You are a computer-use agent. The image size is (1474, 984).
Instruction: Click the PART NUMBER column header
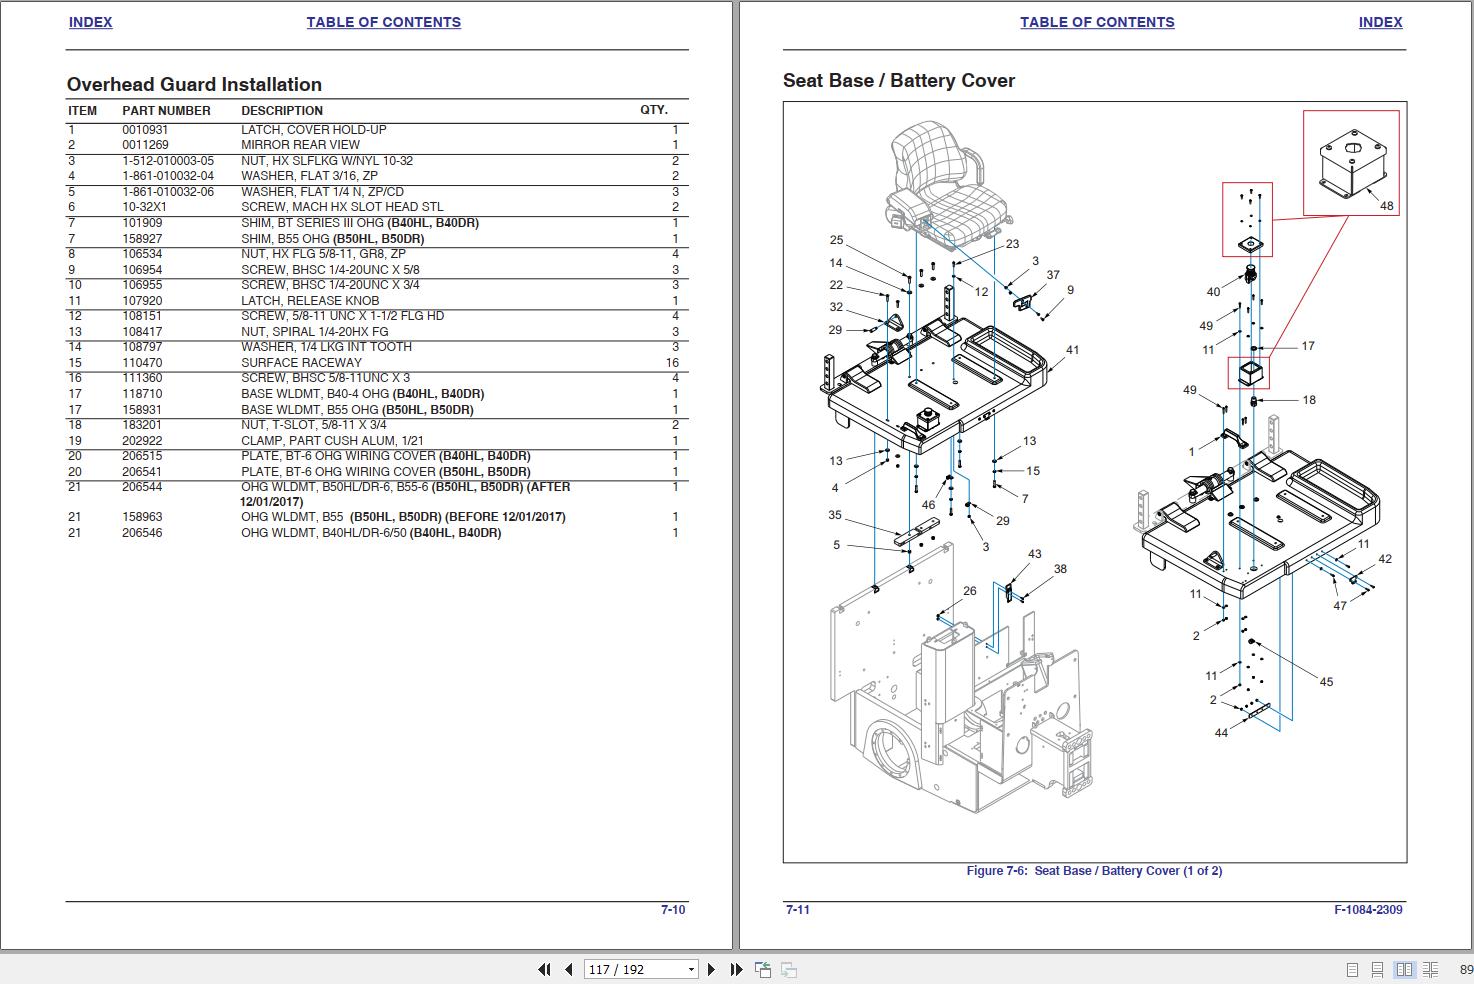click(x=166, y=111)
